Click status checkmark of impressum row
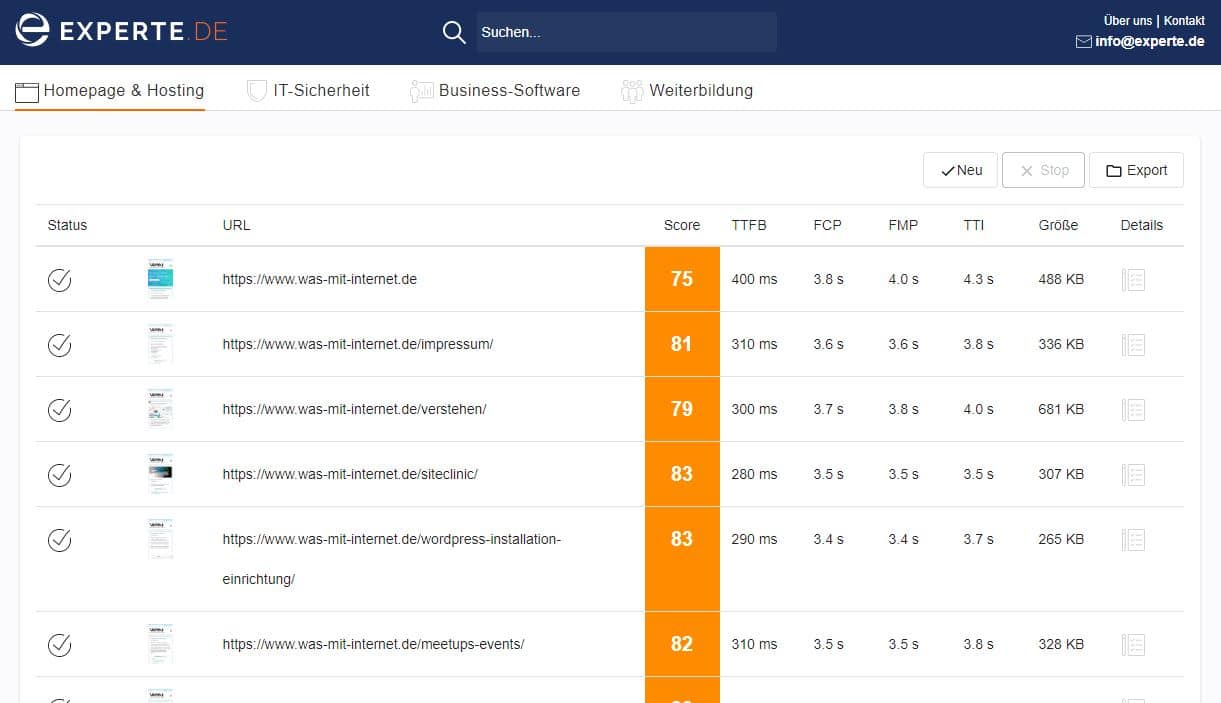 [60, 344]
